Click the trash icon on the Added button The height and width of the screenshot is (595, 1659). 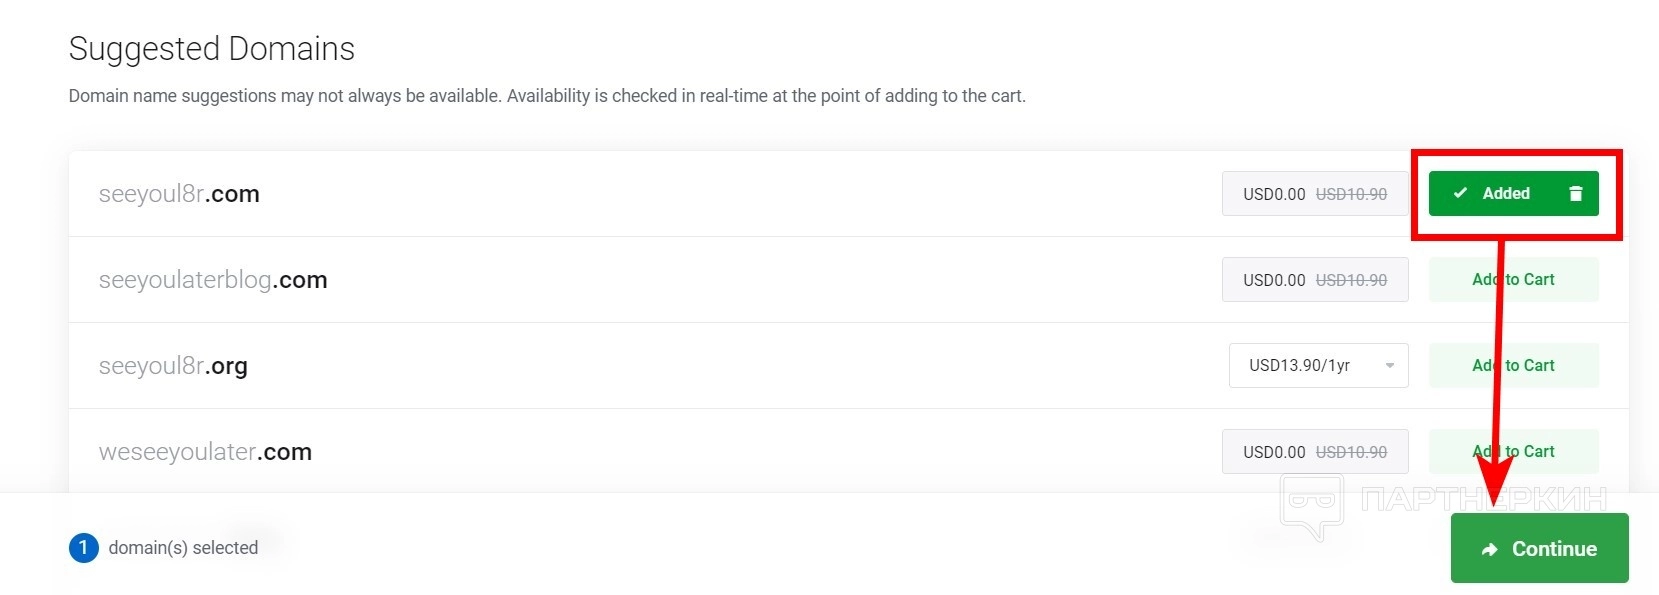click(x=1575, y=194)
